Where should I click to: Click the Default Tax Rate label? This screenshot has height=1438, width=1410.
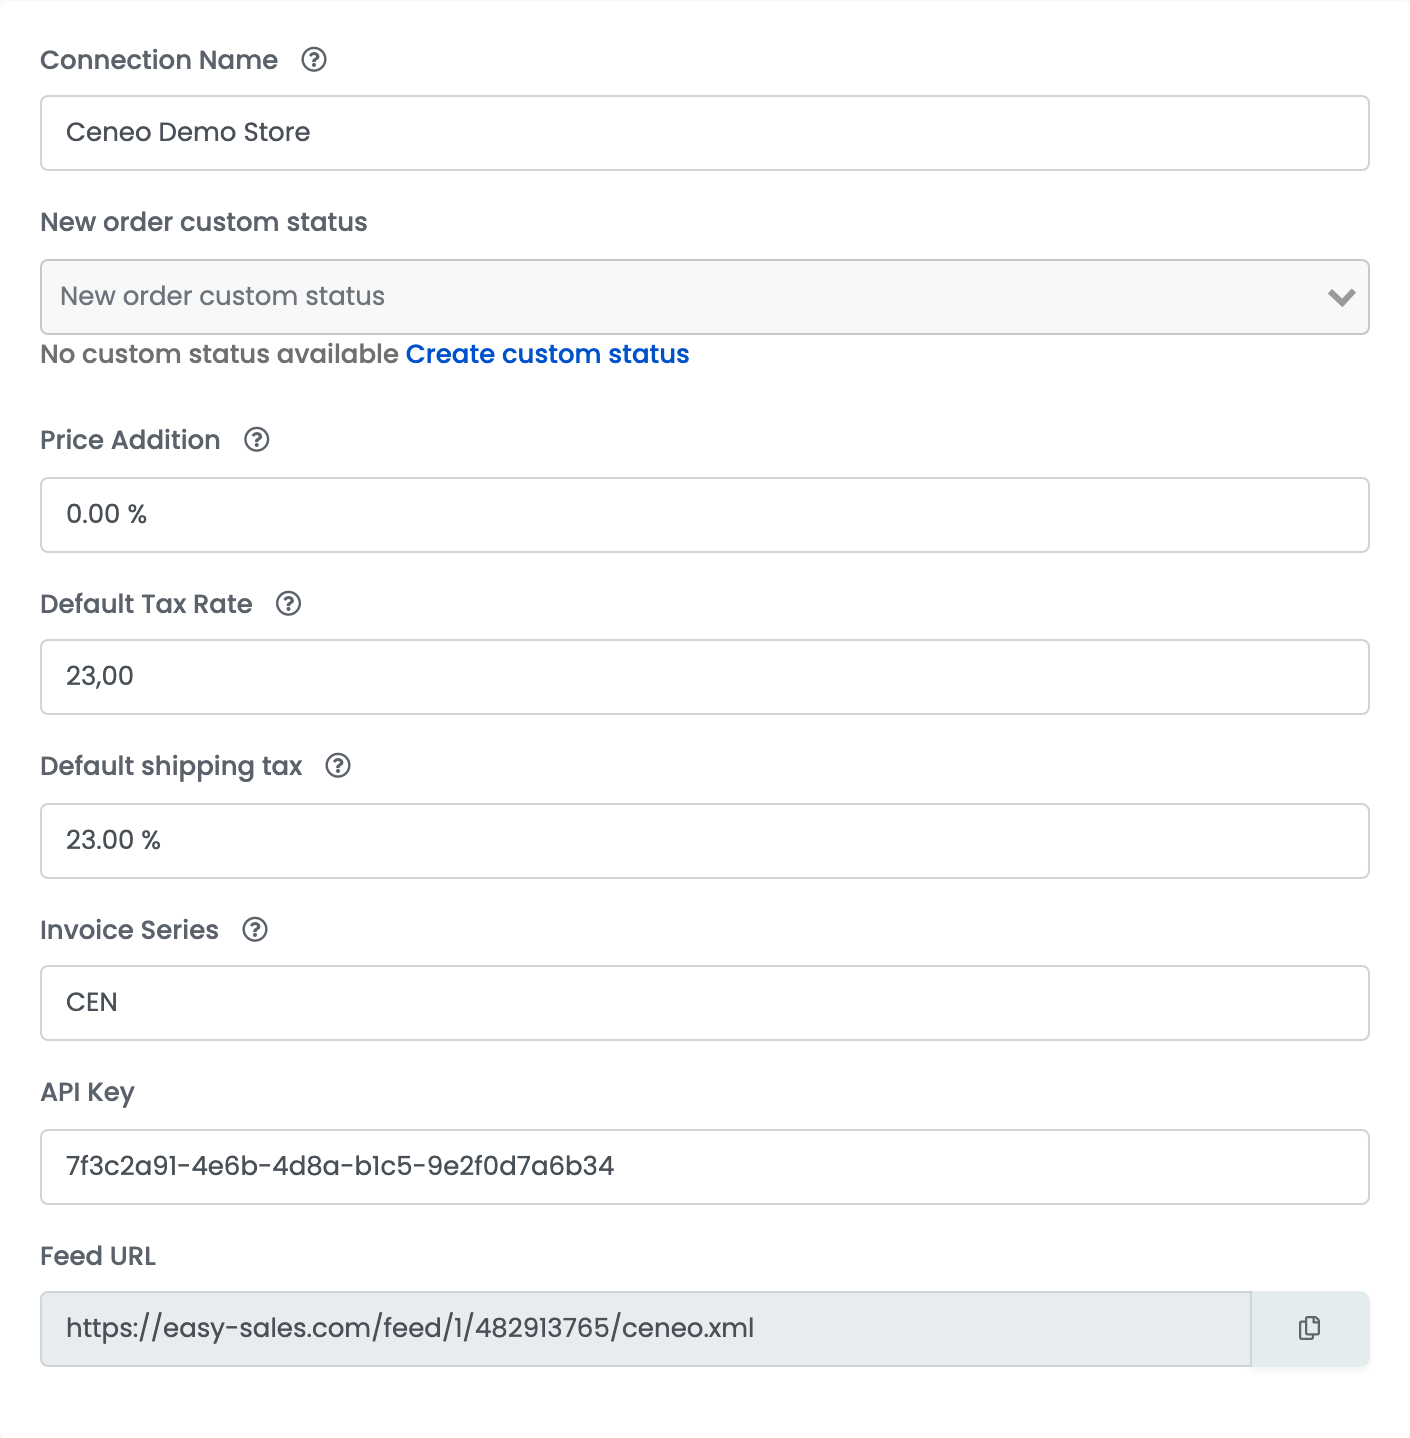point(146,604)
